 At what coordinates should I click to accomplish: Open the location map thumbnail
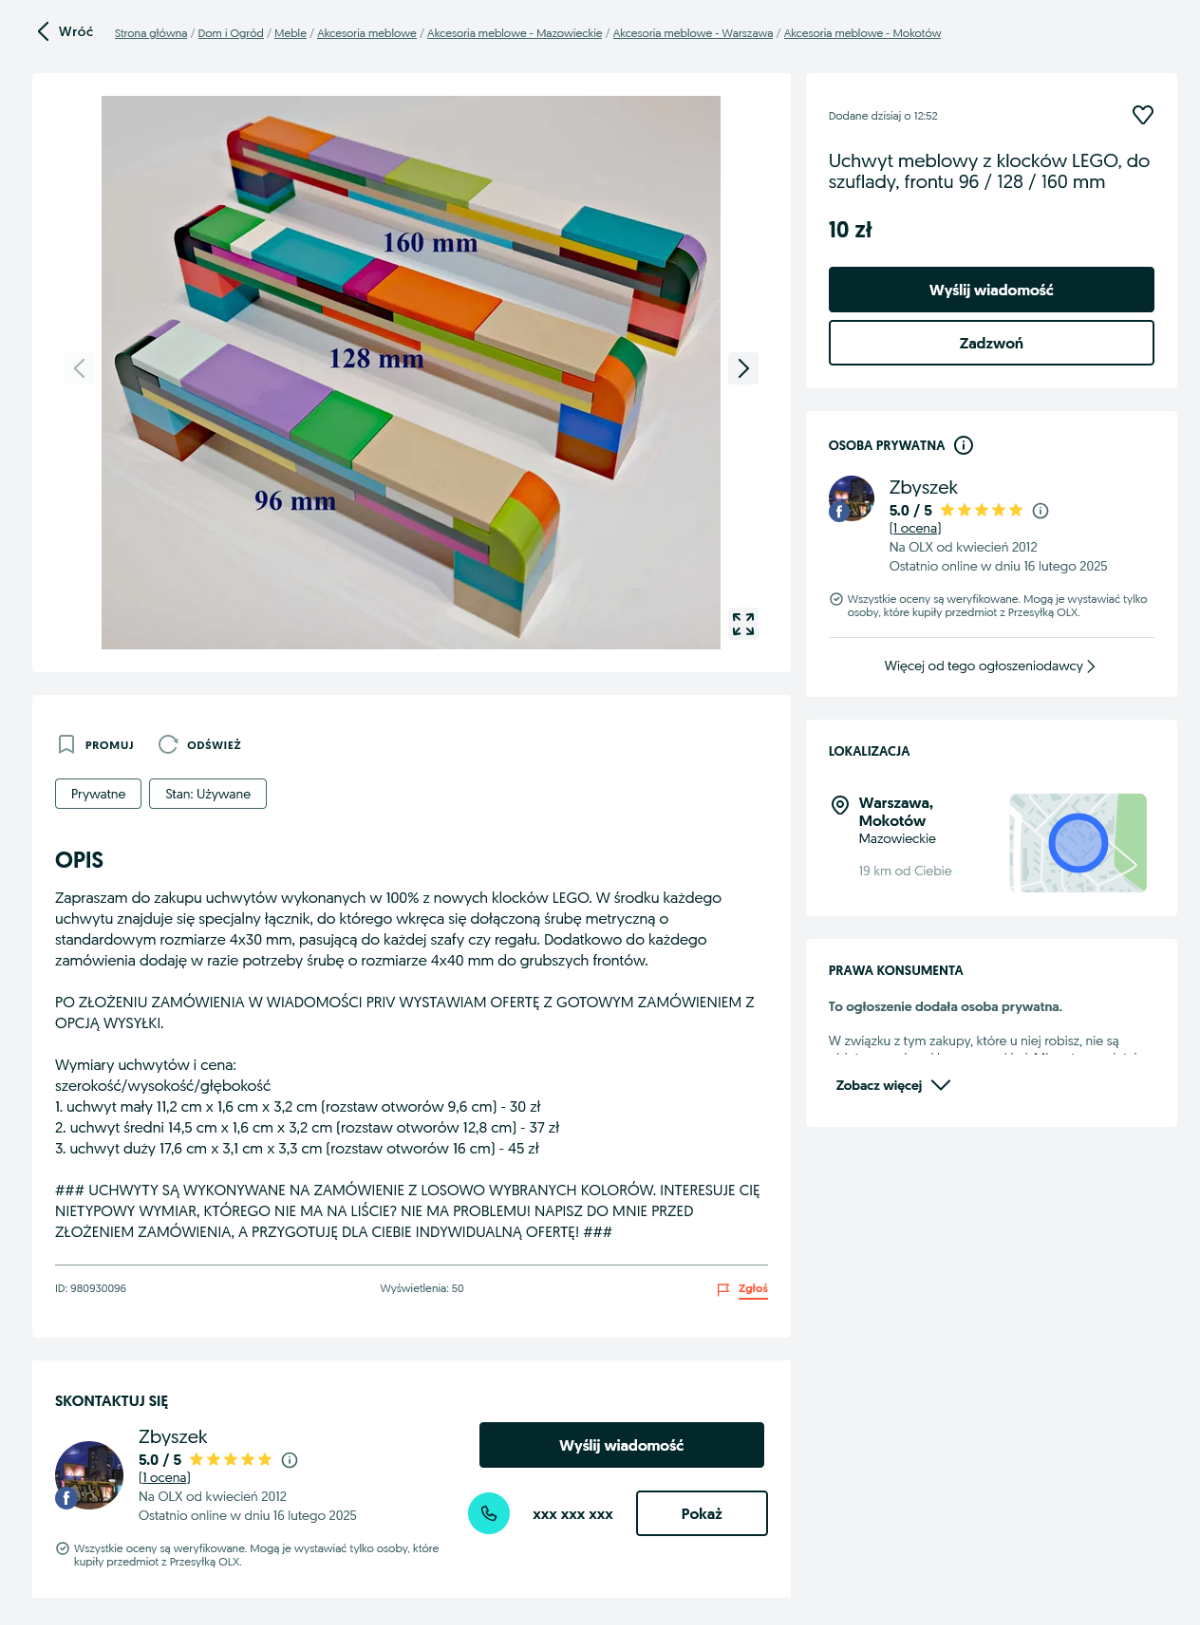pos(1078,843)
